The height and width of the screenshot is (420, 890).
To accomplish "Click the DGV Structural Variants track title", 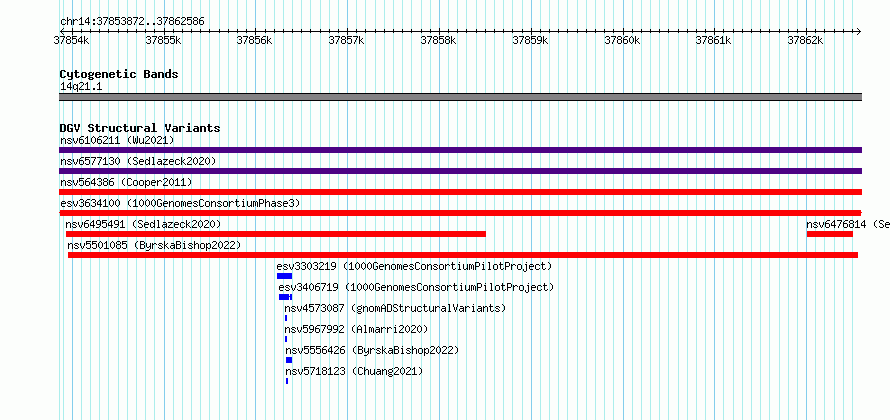I will [140, 128].
